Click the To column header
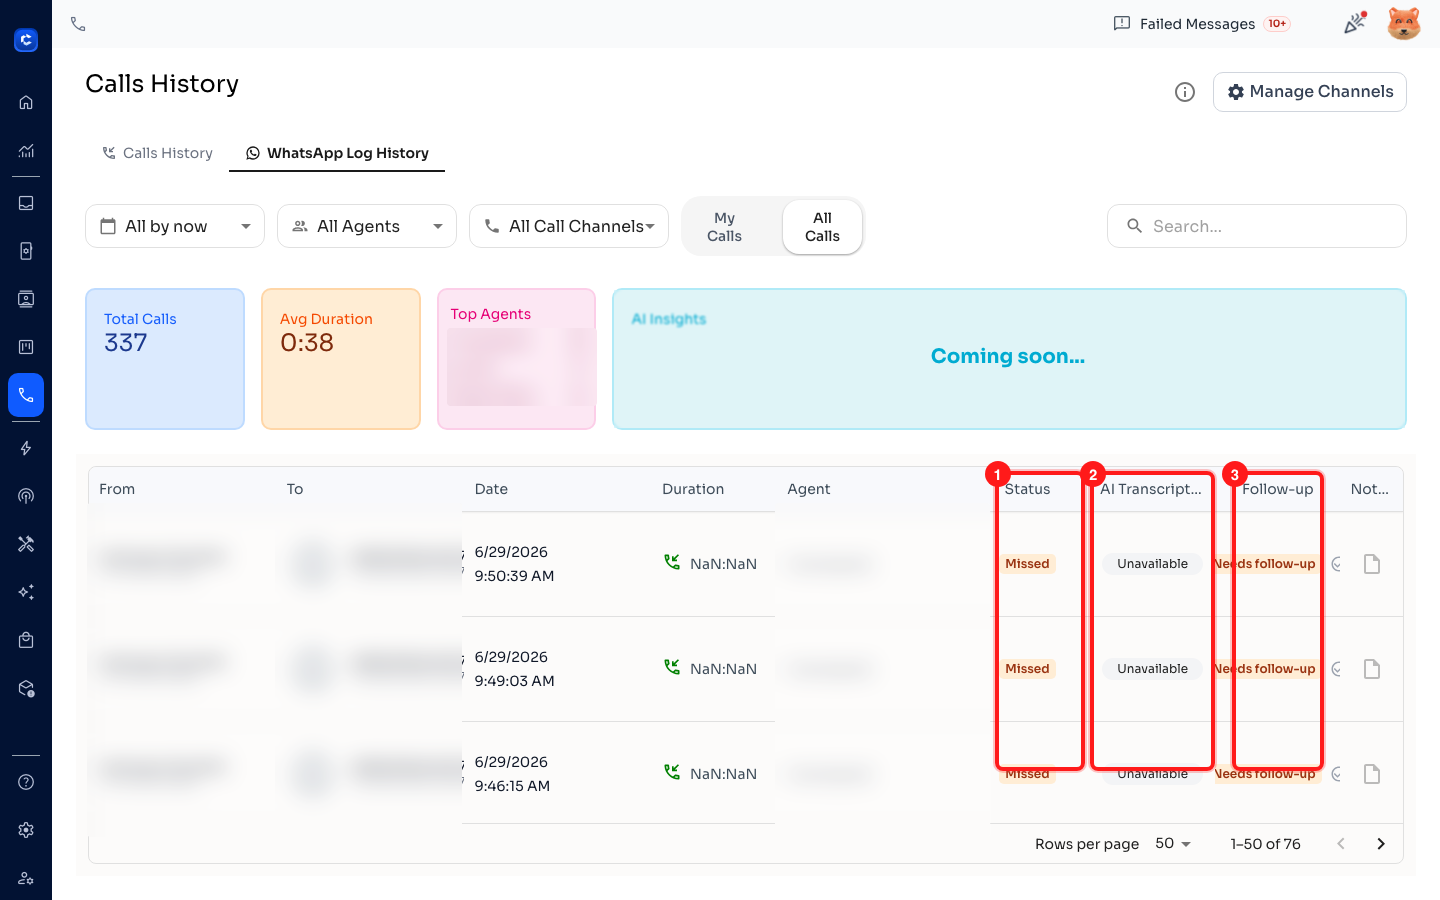Image resolution: width=1440 pixels, height=900 pixels. 295,489
